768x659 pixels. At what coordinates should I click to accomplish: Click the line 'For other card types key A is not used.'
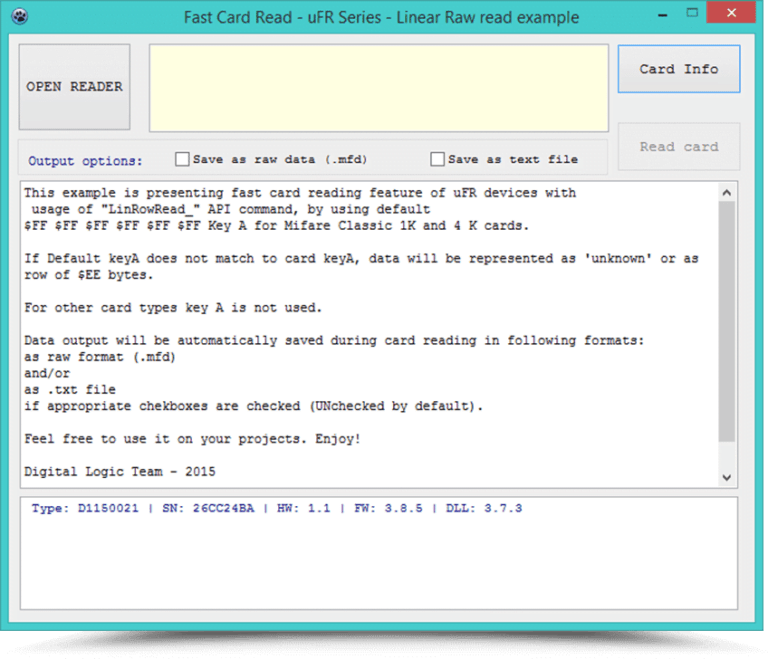point(173,308)
